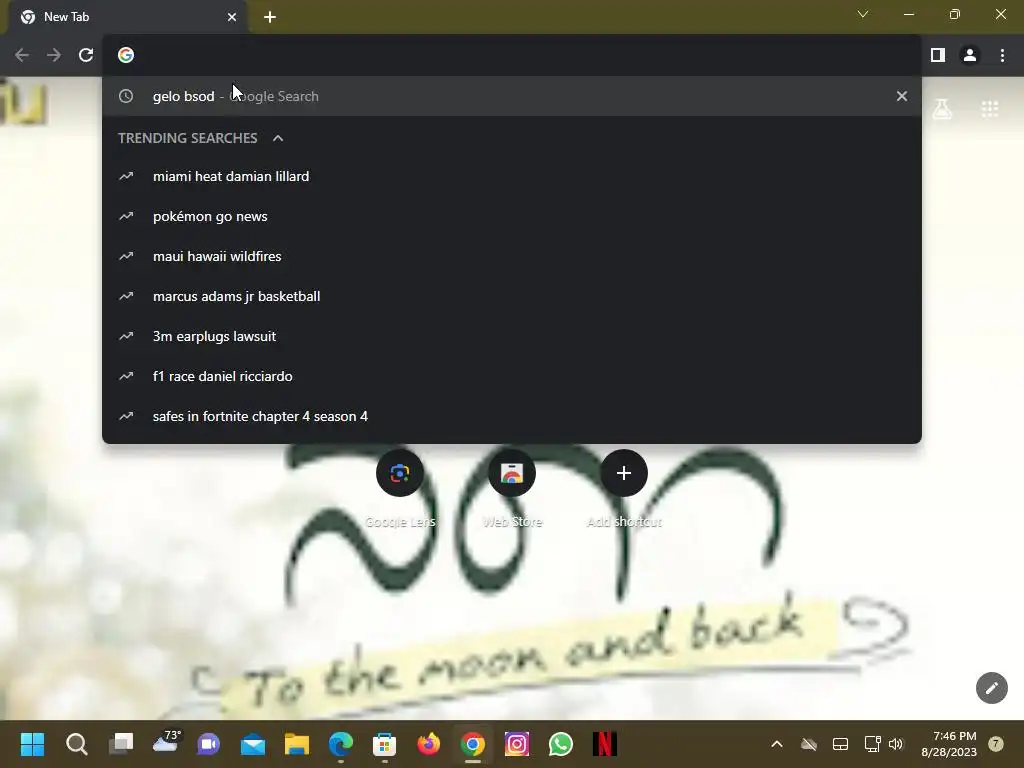
Task: Choose f1 race daniel ricciardo suggestion
Action: [x=512, y=376]
